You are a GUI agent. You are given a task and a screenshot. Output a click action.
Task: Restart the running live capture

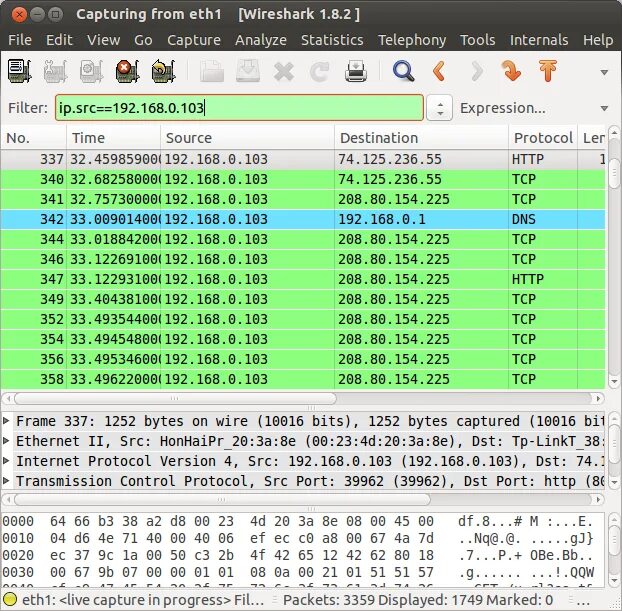tap(163, 71)
